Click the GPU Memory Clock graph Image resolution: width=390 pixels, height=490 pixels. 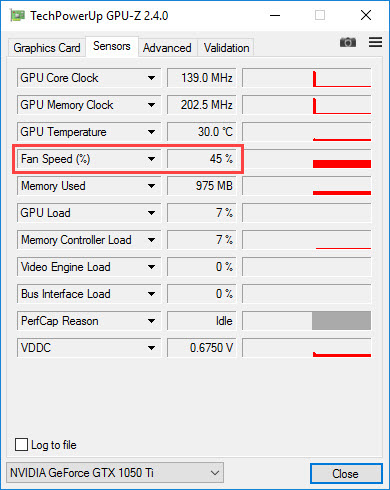pyautogui.click(x=307, y=105)
